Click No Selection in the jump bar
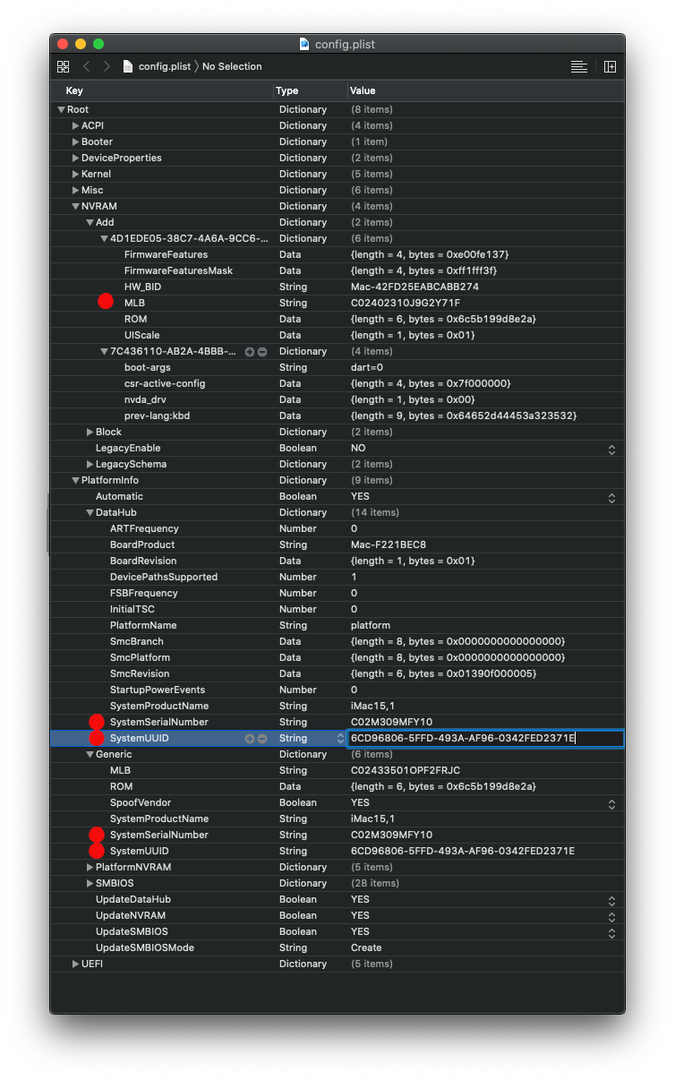Screen dimensions: 675x1080 pyautogui.click(x=232, y=67)
